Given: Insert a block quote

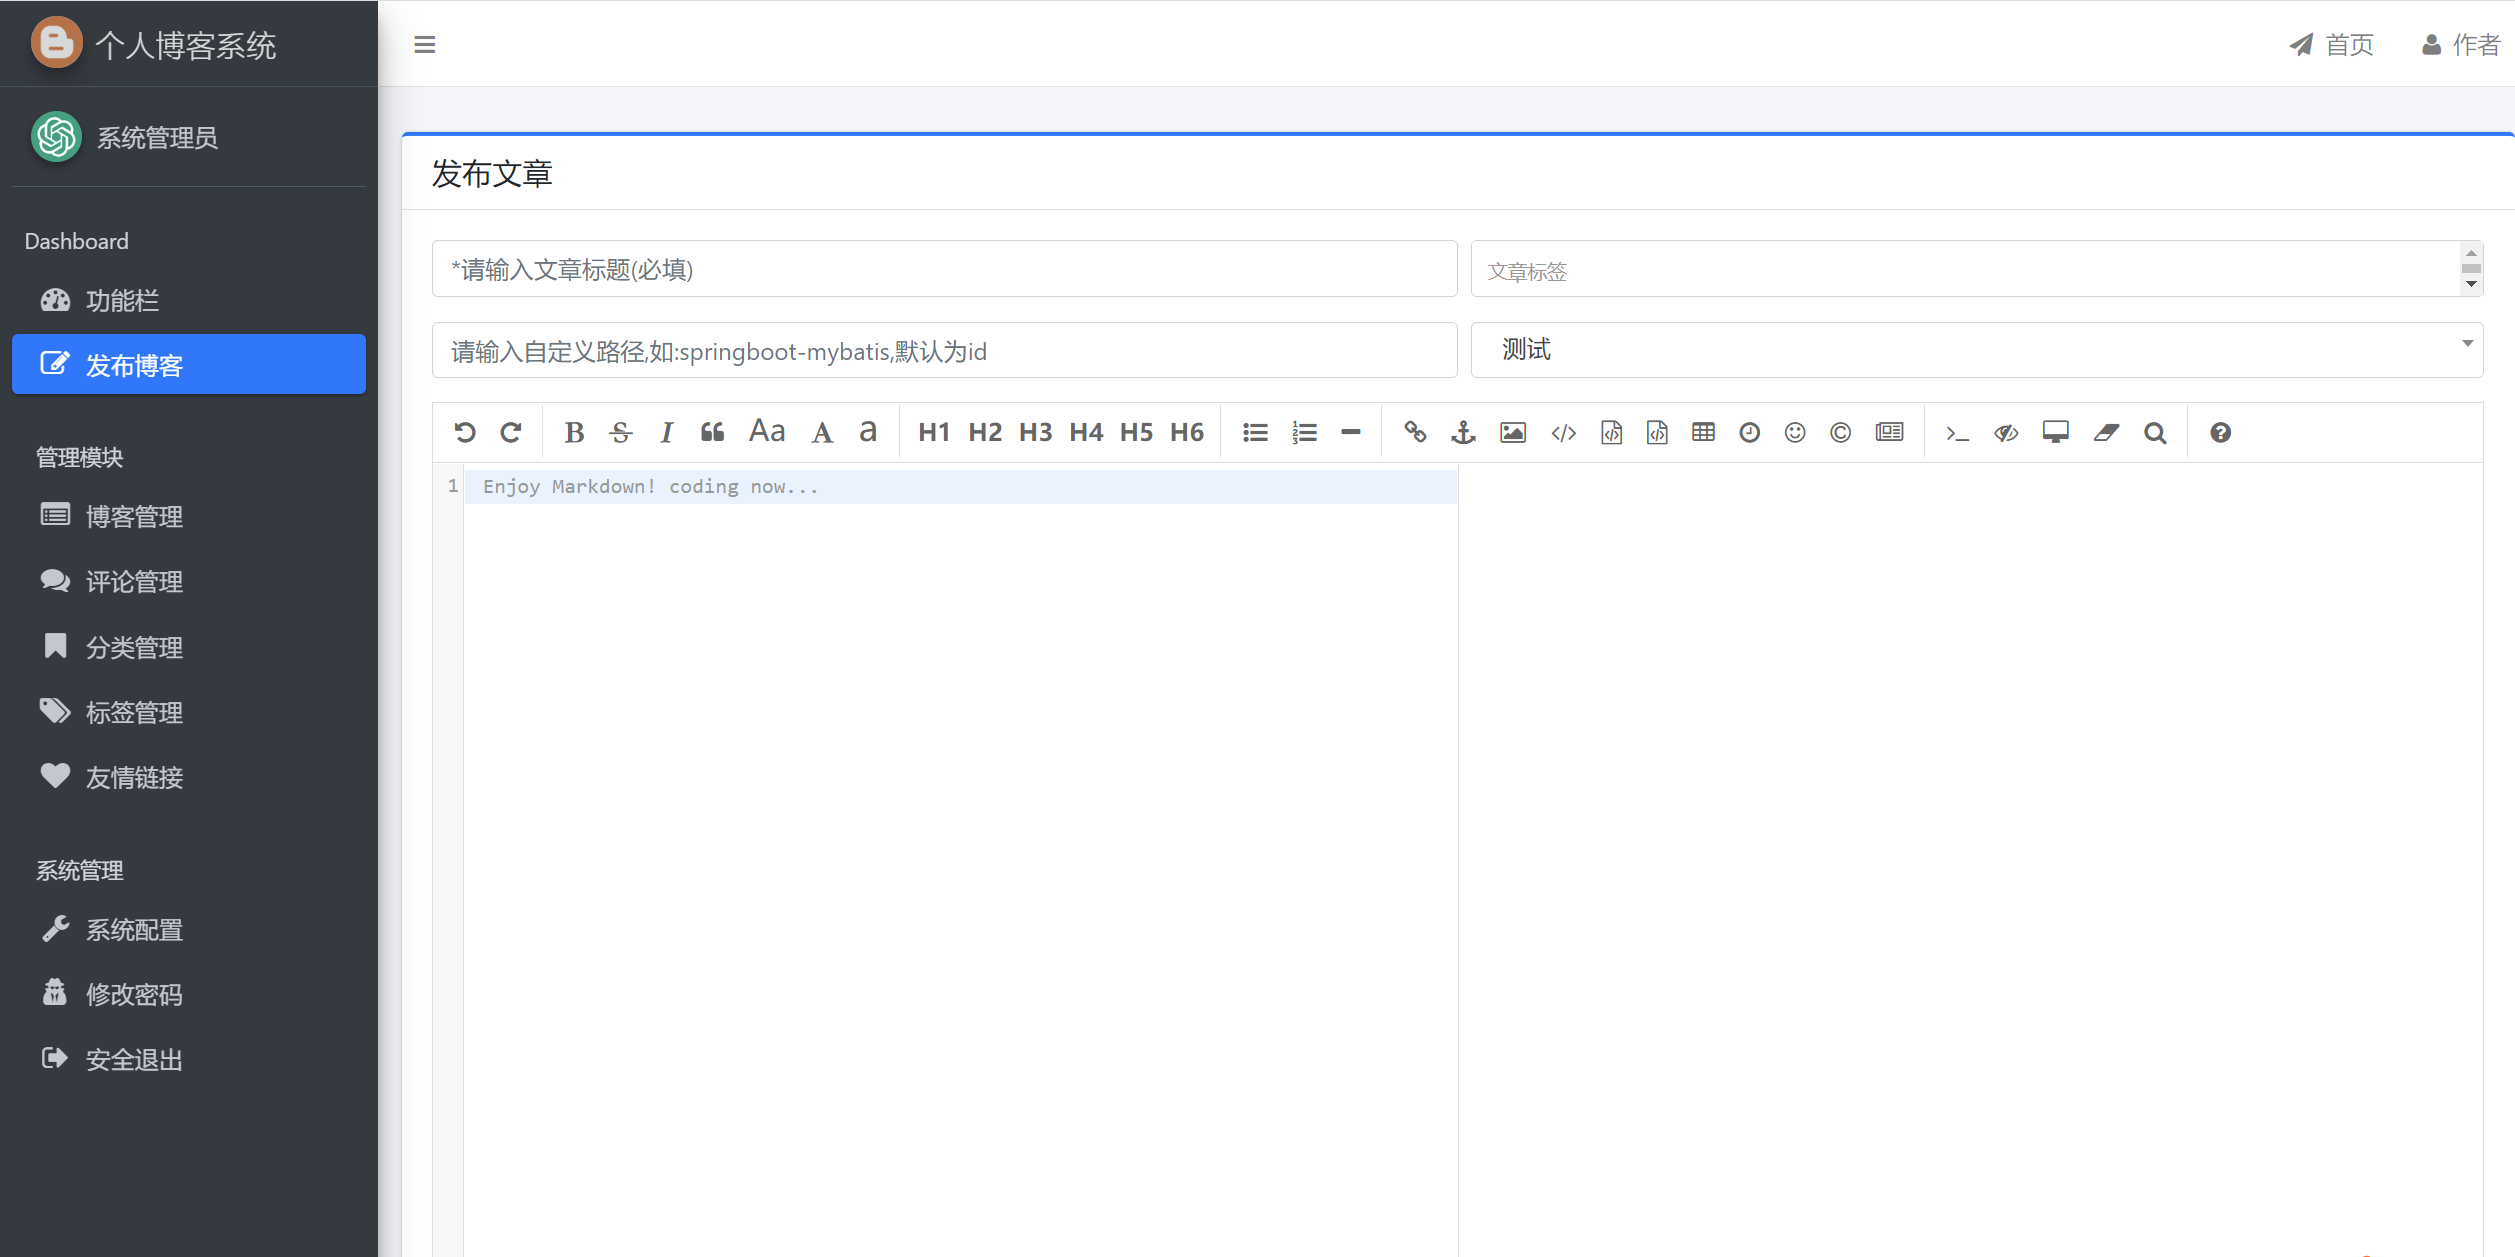Looking at the screenshot, I should [x=712, y=432].
